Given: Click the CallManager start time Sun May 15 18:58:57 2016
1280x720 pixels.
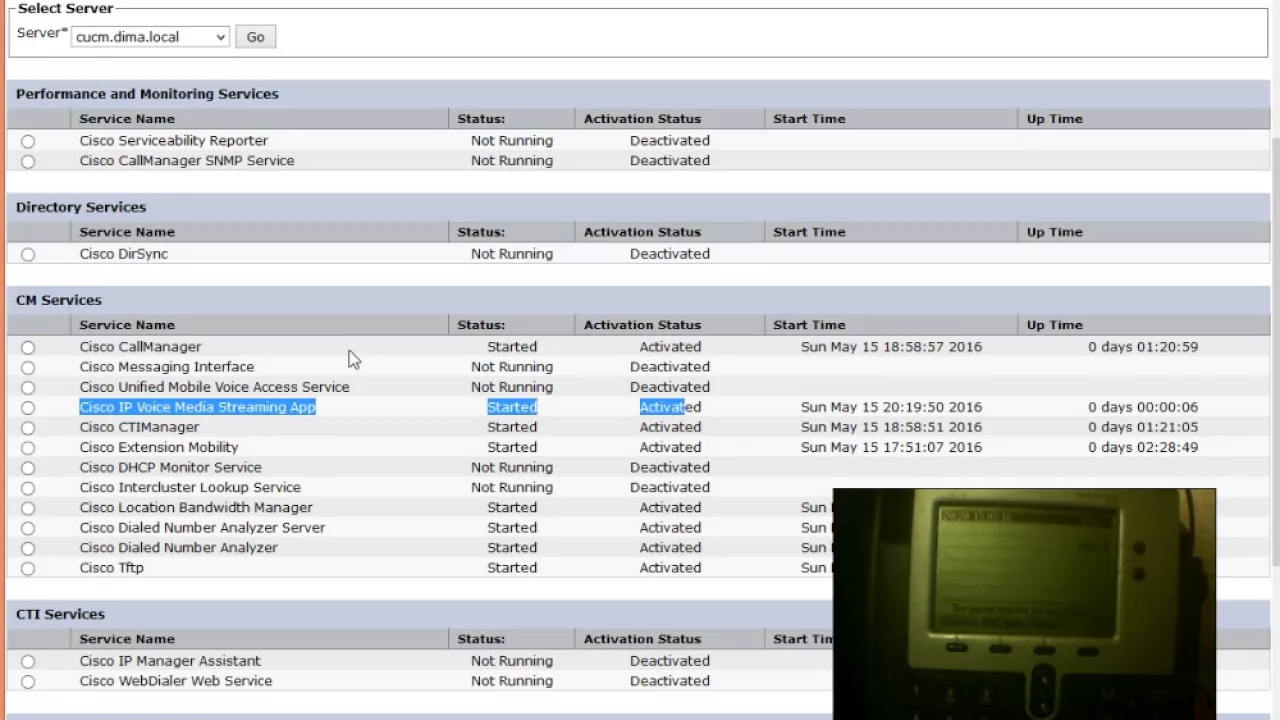Looking at the screenshot, I should pos(891,347).
